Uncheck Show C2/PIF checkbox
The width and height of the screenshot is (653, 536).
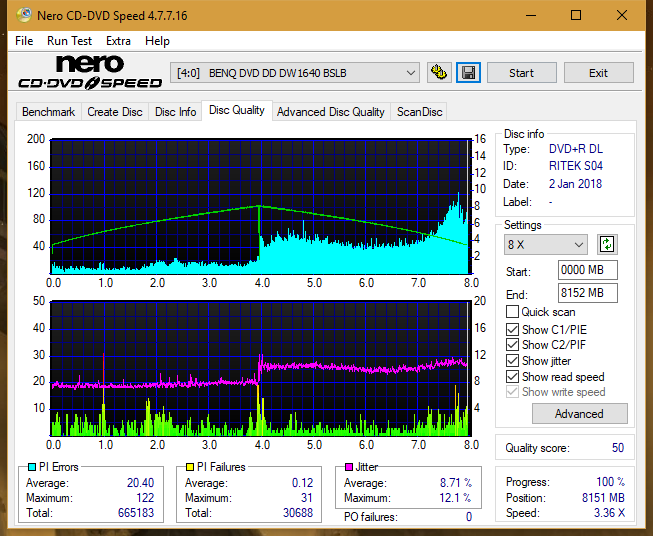point(512,345)
